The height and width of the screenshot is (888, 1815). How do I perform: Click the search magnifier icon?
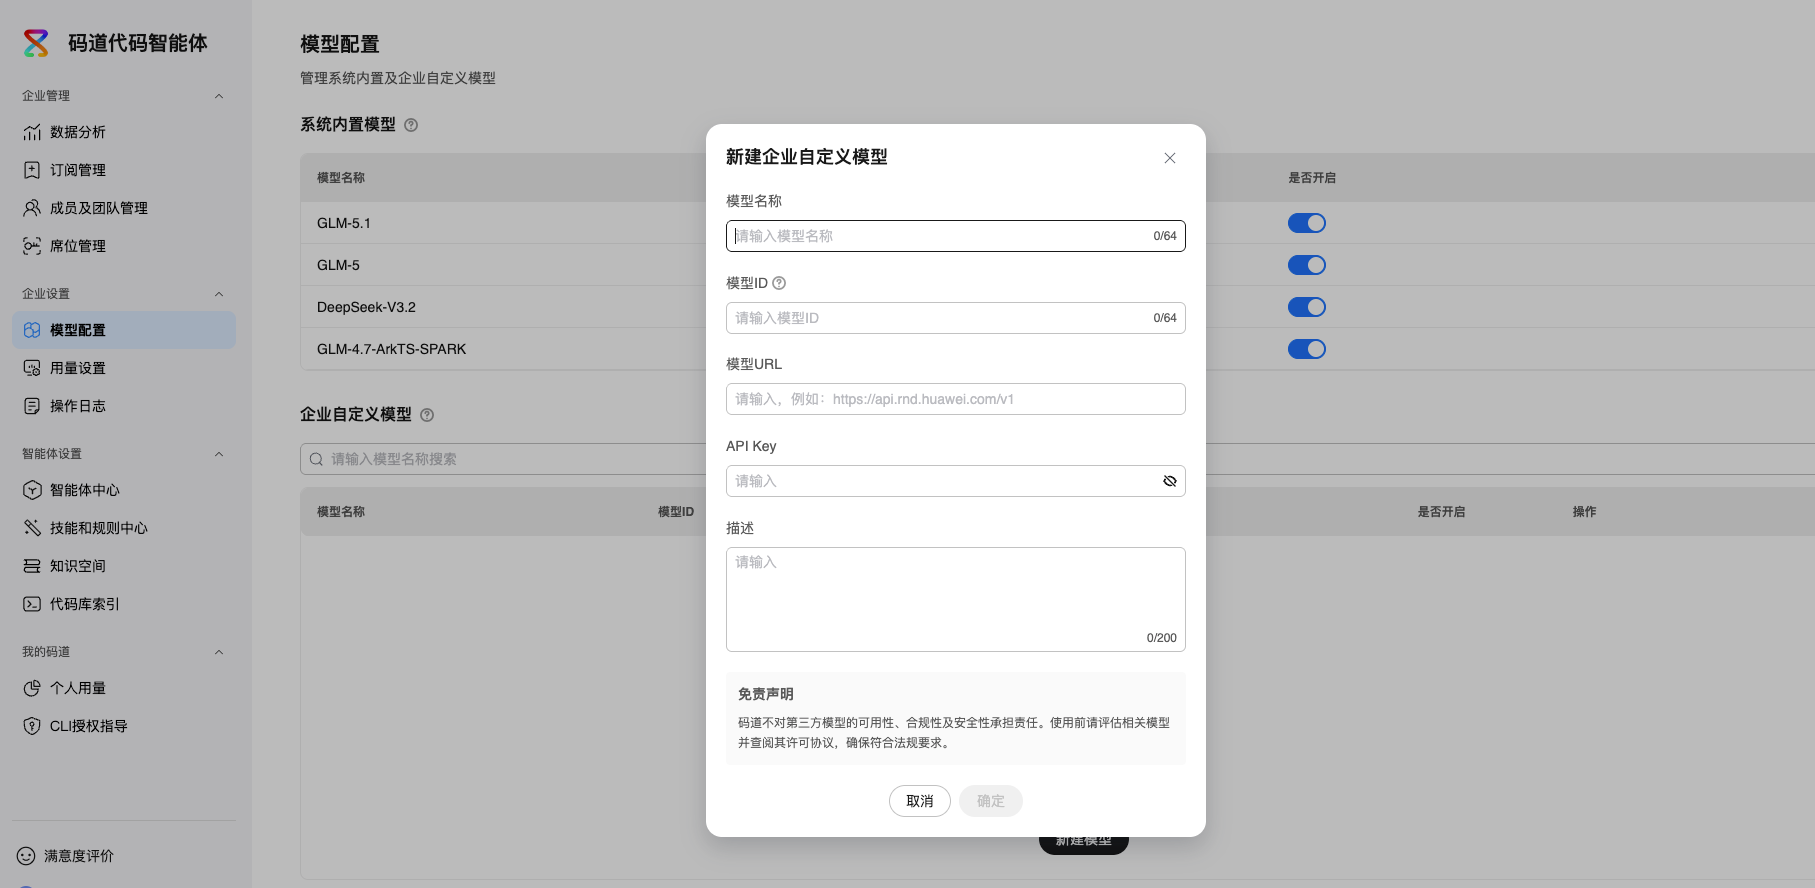click(316, 459)
